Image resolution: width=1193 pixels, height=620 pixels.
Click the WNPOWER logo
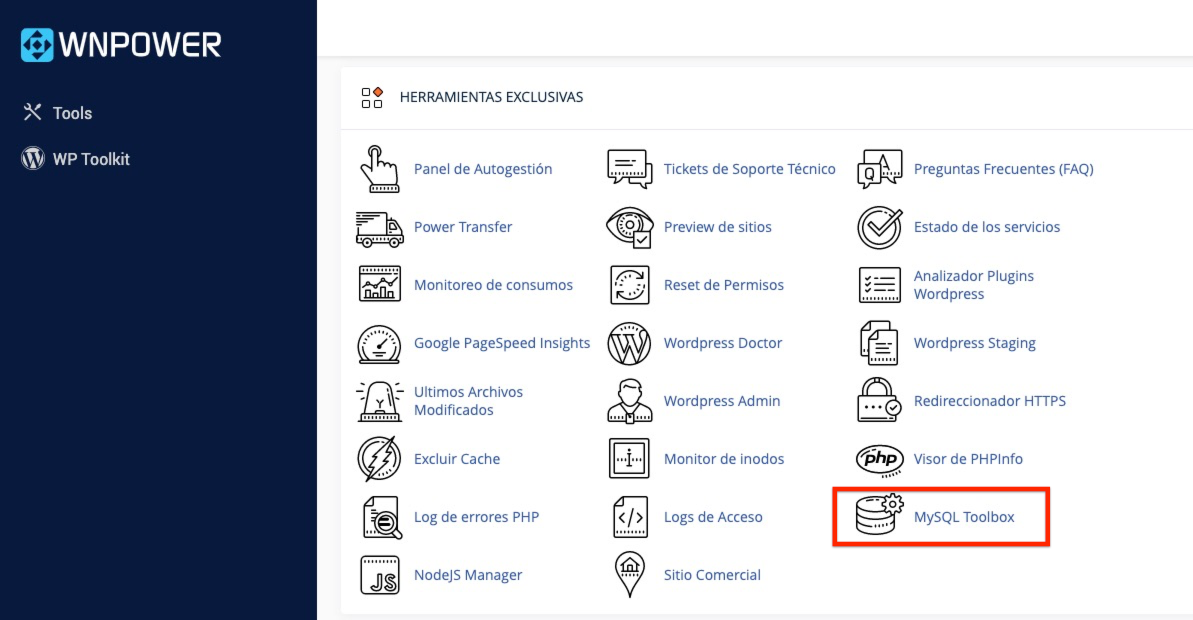click(x=119, y=44)
